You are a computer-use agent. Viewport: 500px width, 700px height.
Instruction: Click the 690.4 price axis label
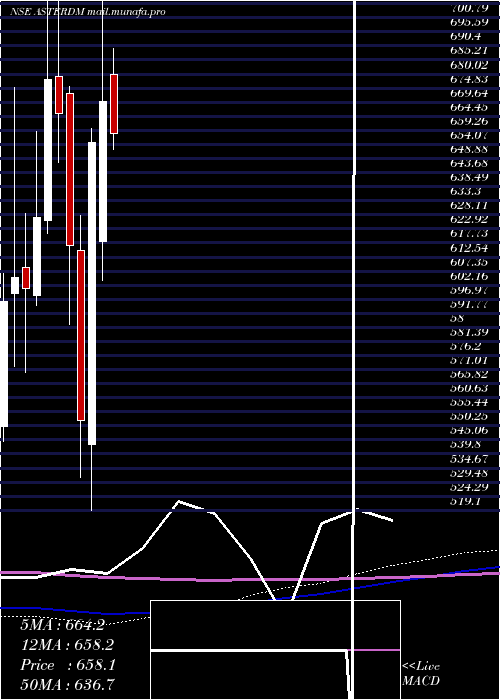(467, 35)
